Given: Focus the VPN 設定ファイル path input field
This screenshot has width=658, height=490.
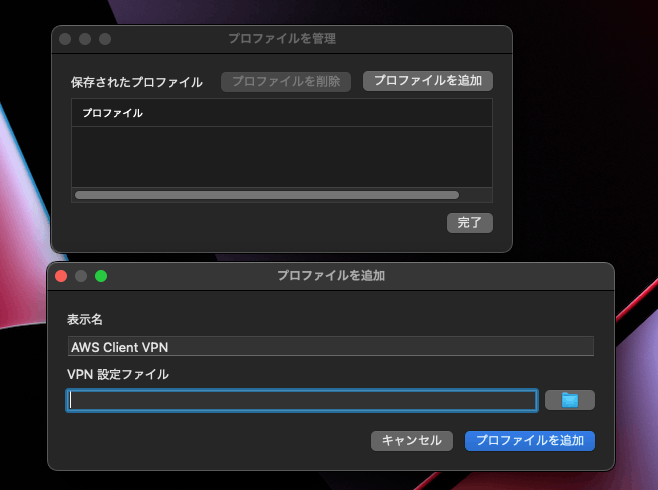Looking at the screenshot, I should tap(302, 400).
